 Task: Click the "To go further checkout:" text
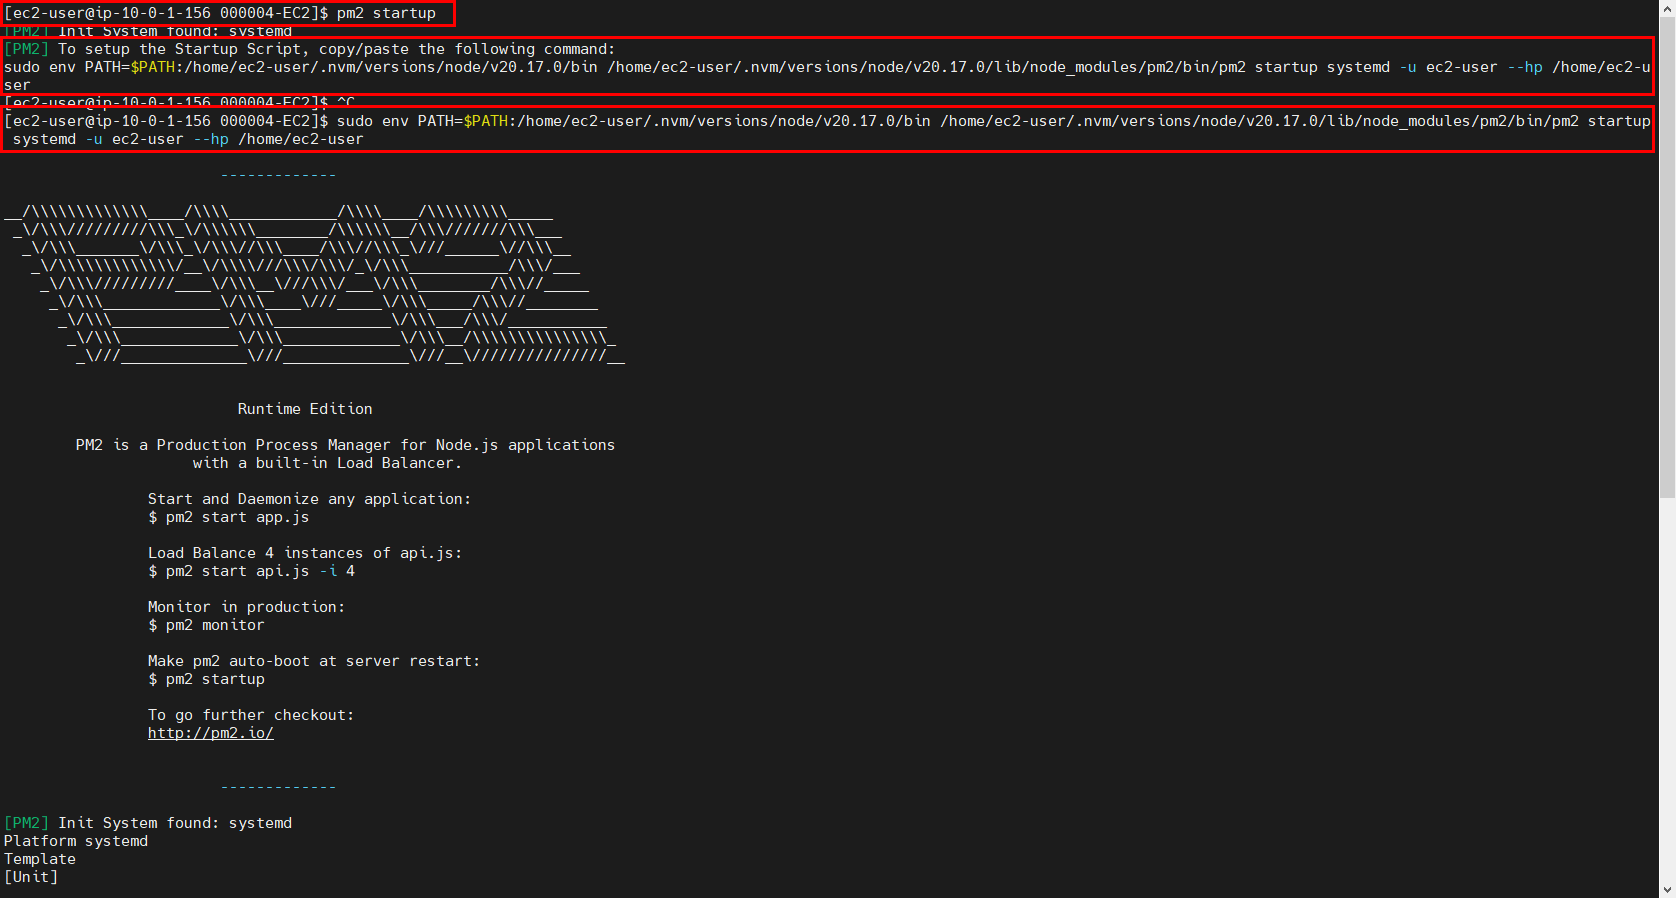pos(250,715)
